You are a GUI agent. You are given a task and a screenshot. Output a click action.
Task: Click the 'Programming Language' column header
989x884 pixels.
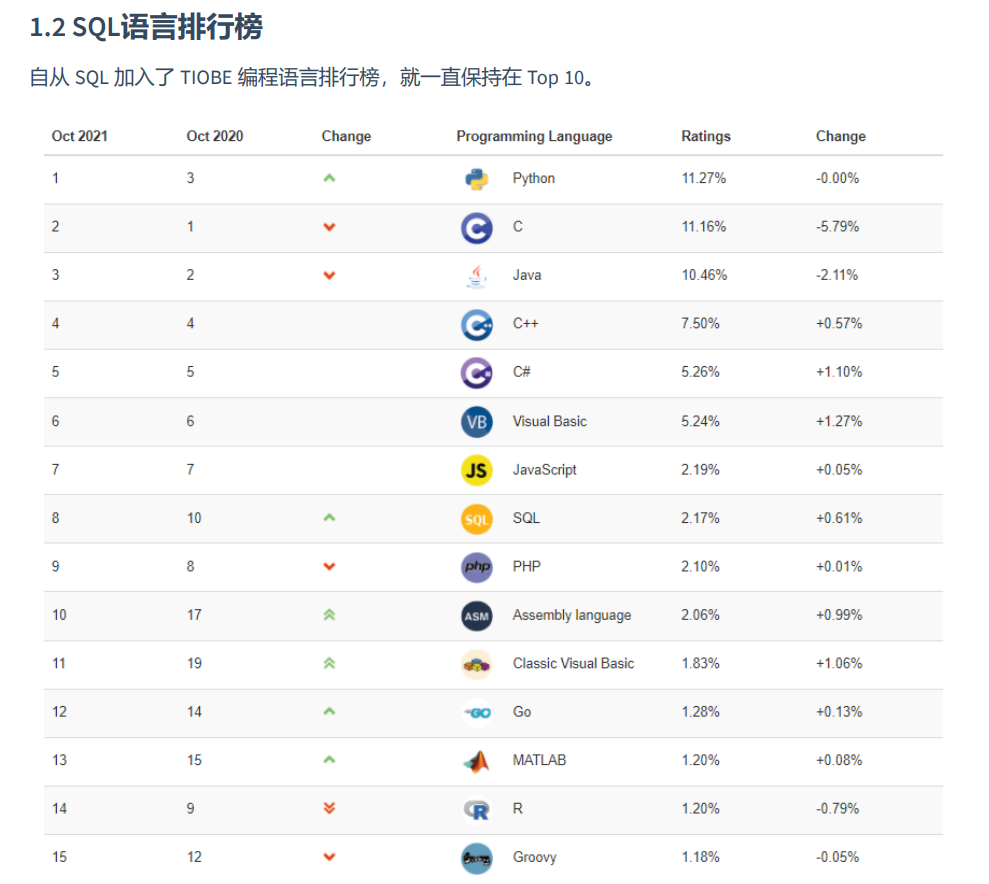coord(534,137)
